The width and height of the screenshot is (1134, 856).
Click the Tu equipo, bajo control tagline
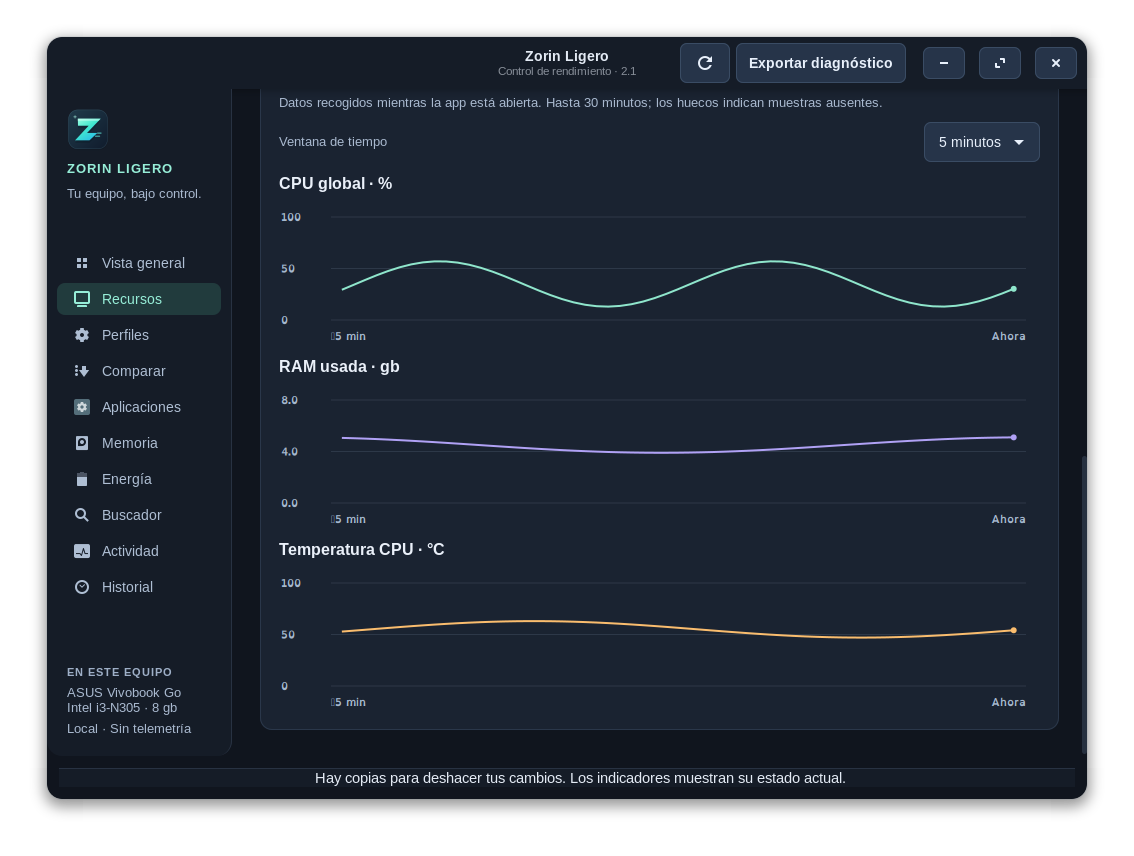pyautogui.click(x=134, y=194)
